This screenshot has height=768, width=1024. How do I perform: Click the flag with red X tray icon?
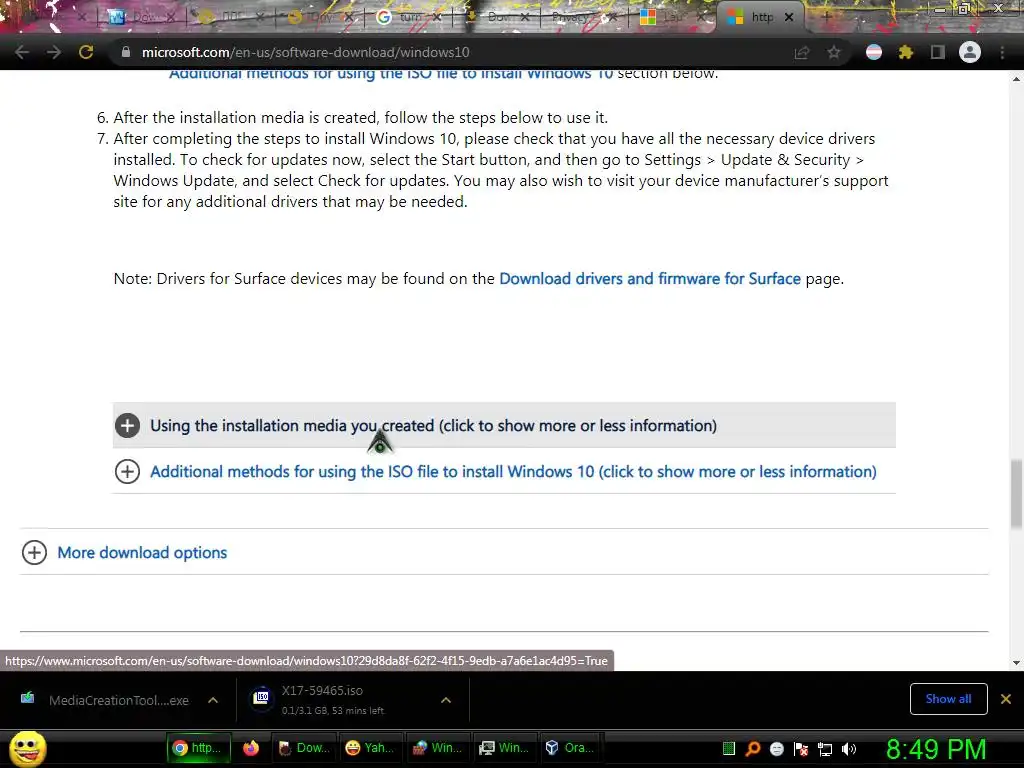tap(801, 748)
